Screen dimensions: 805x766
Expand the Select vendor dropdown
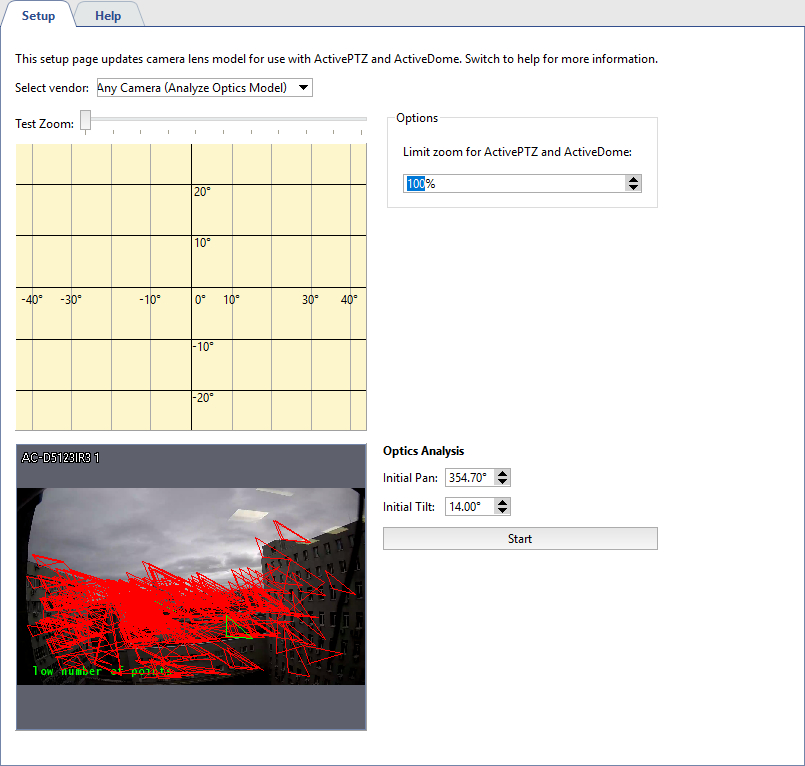[205, 88]
